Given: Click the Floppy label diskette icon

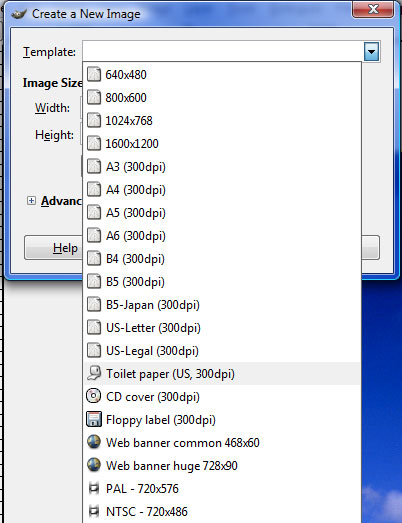Looking at the screenshot, I should pyautogui.click(x=94, y=419).
